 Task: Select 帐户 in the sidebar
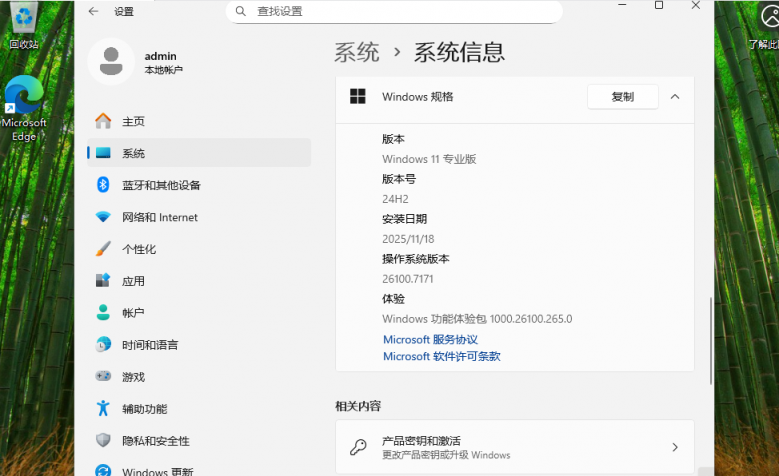[x=133, y=313]
